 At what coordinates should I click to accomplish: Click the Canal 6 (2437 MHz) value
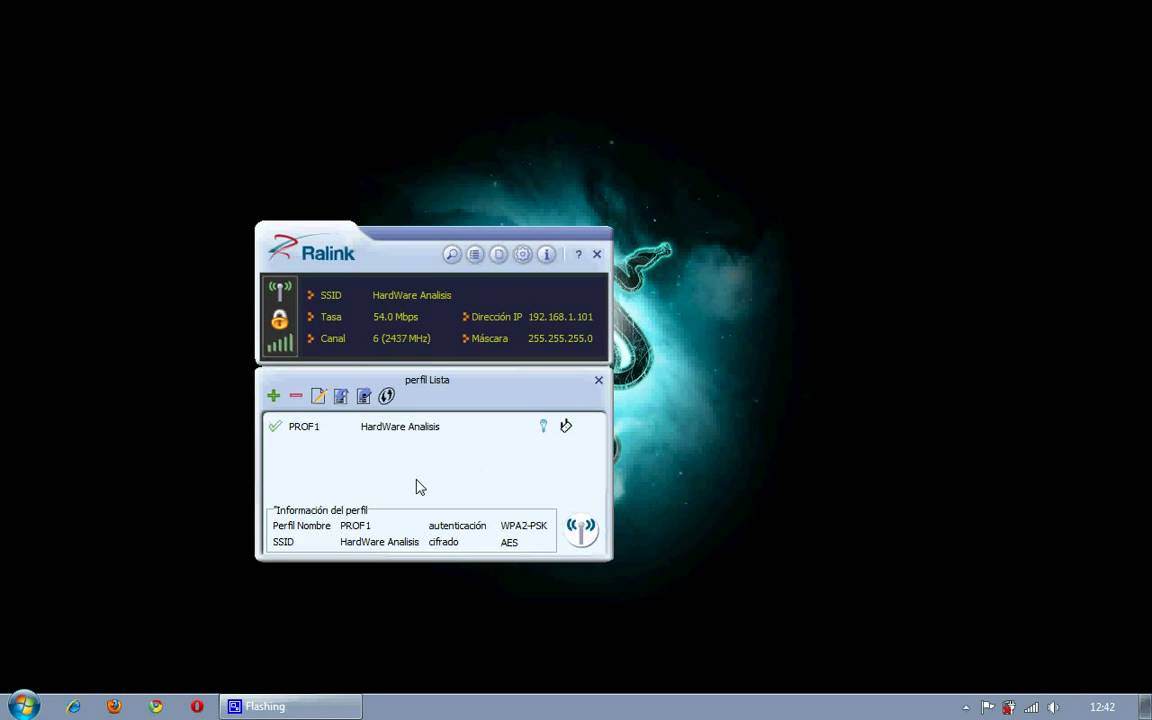(x=402, y=339)
